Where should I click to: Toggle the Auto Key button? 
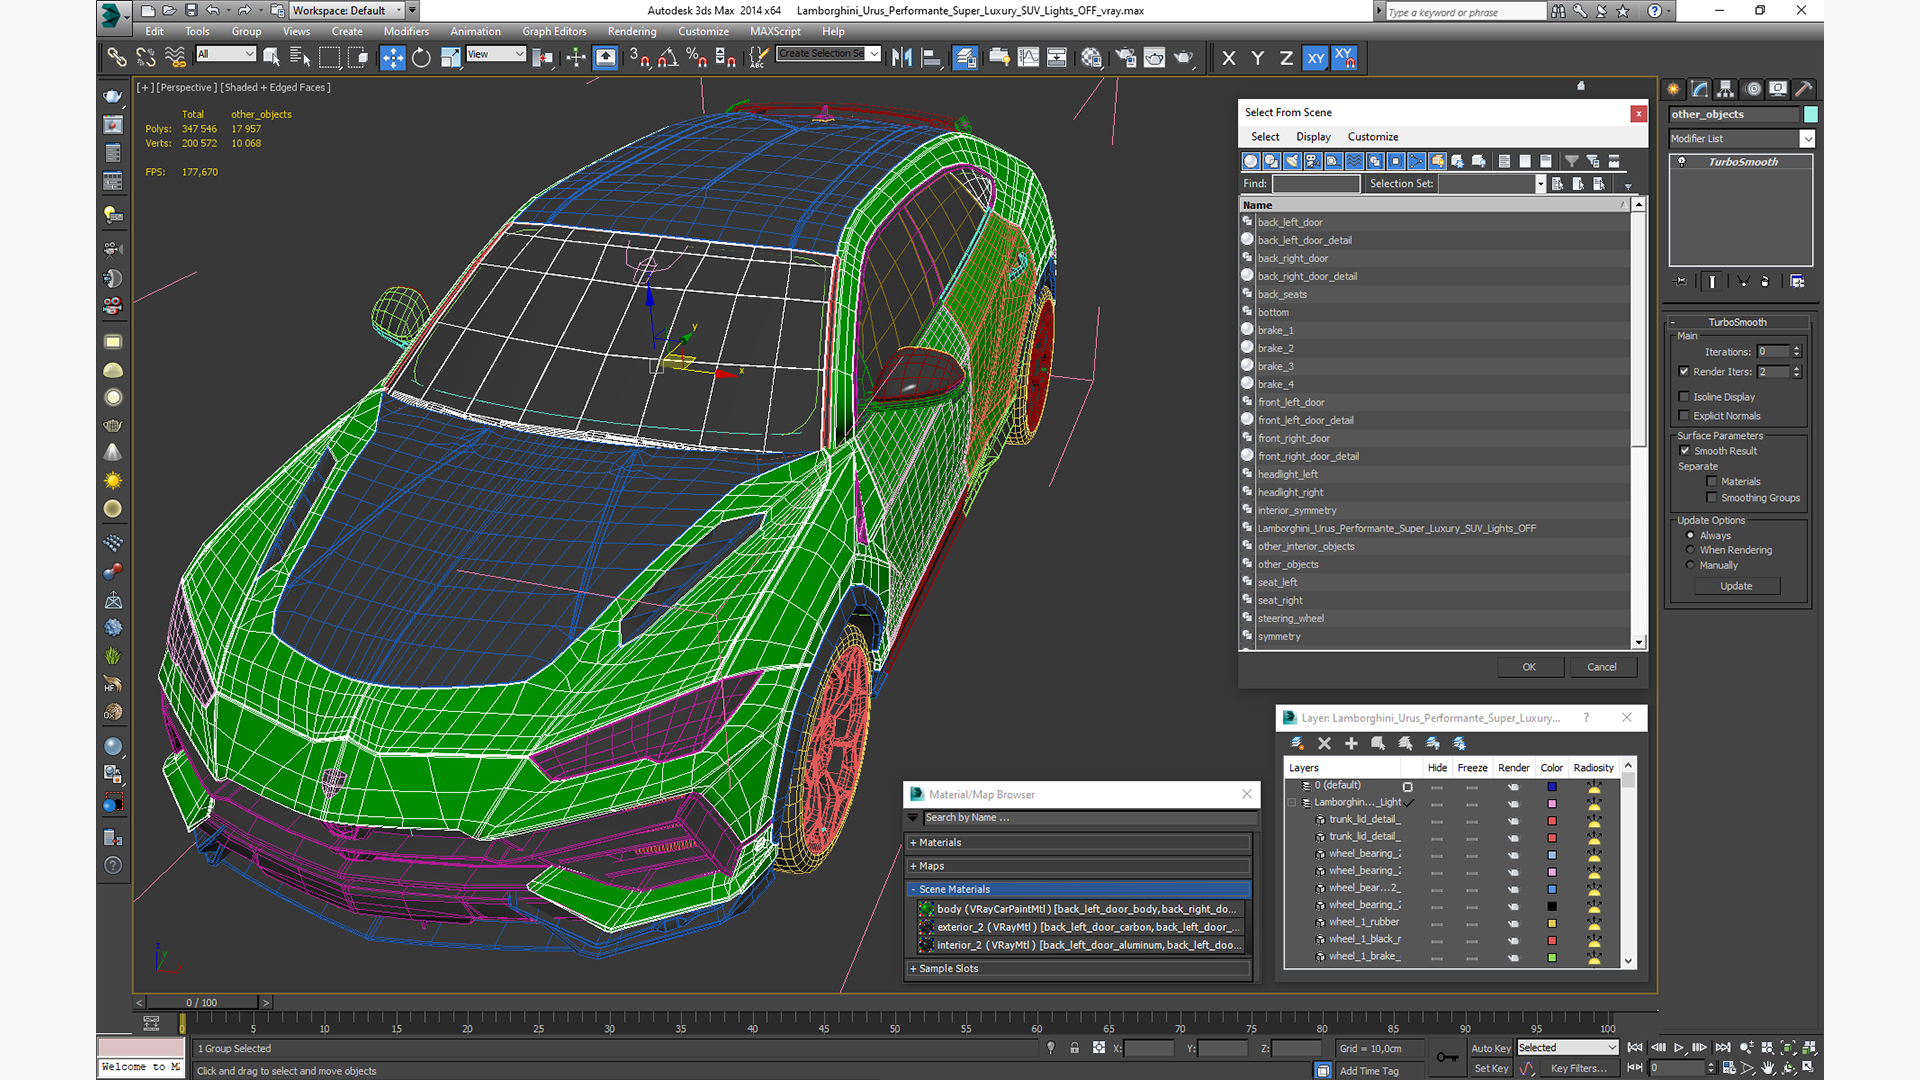pyautogui.click(x=1491, y=1049)
